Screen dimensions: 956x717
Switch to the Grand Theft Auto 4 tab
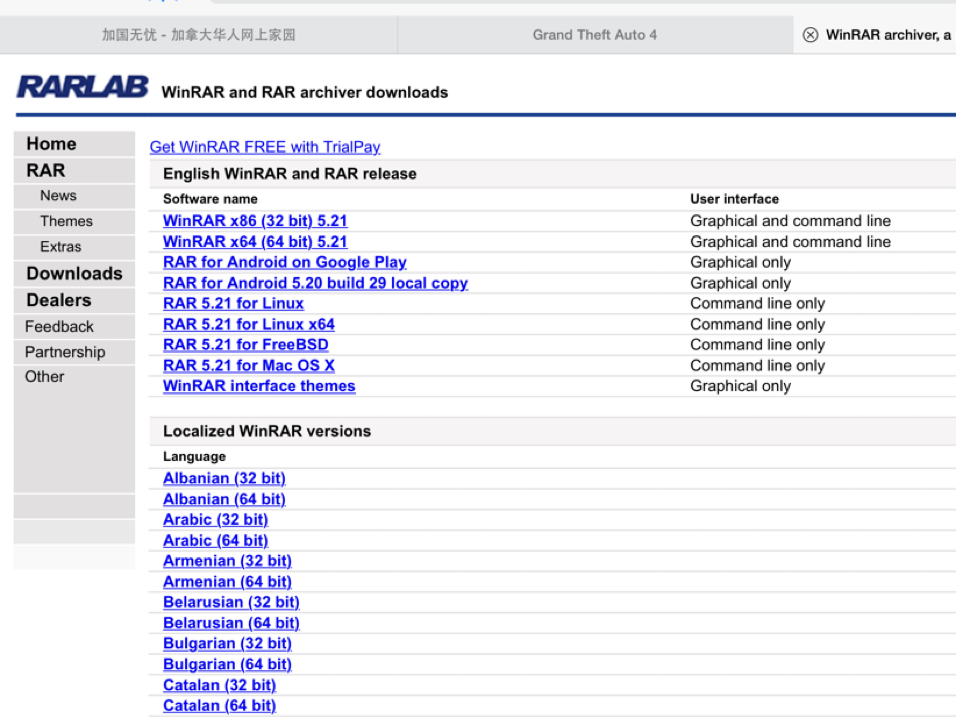pos(594,35)
